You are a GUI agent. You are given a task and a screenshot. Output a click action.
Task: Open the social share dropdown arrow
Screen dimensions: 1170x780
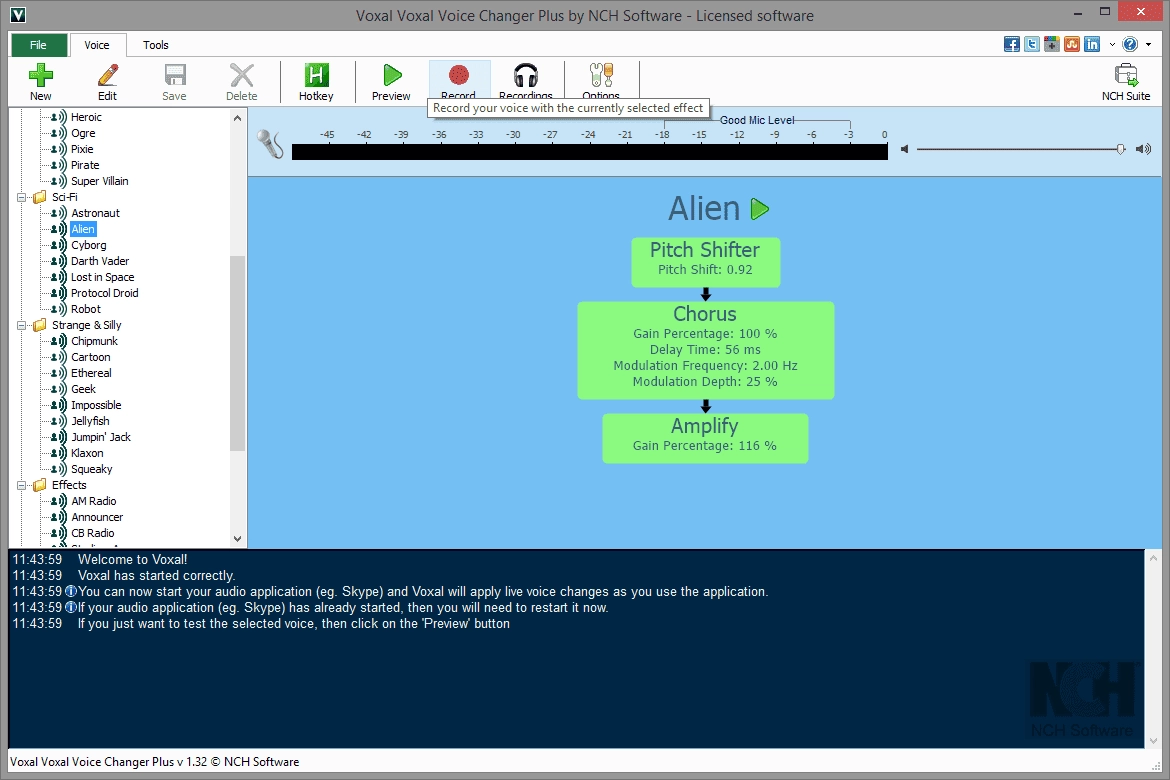1112,45
